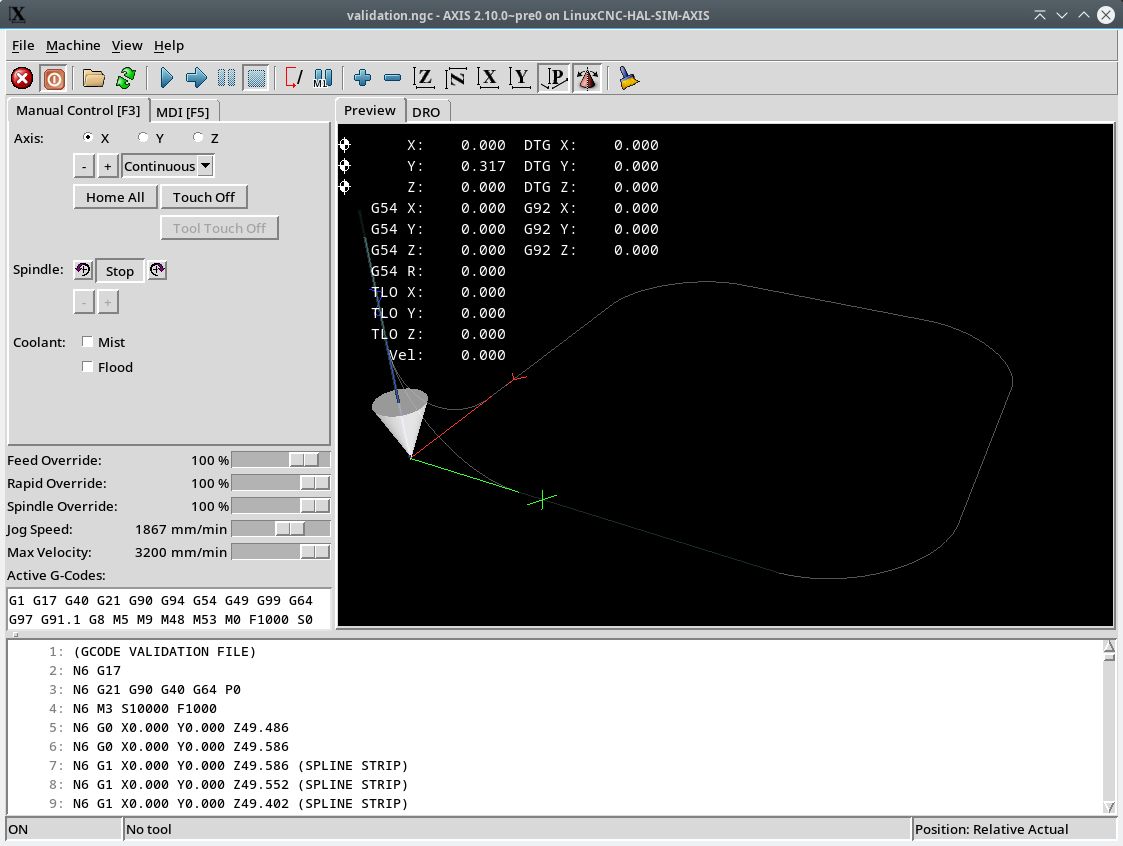Toggle optional pause M1 icon
This screenshot has height=846, width=1123.
coord(323,78)
